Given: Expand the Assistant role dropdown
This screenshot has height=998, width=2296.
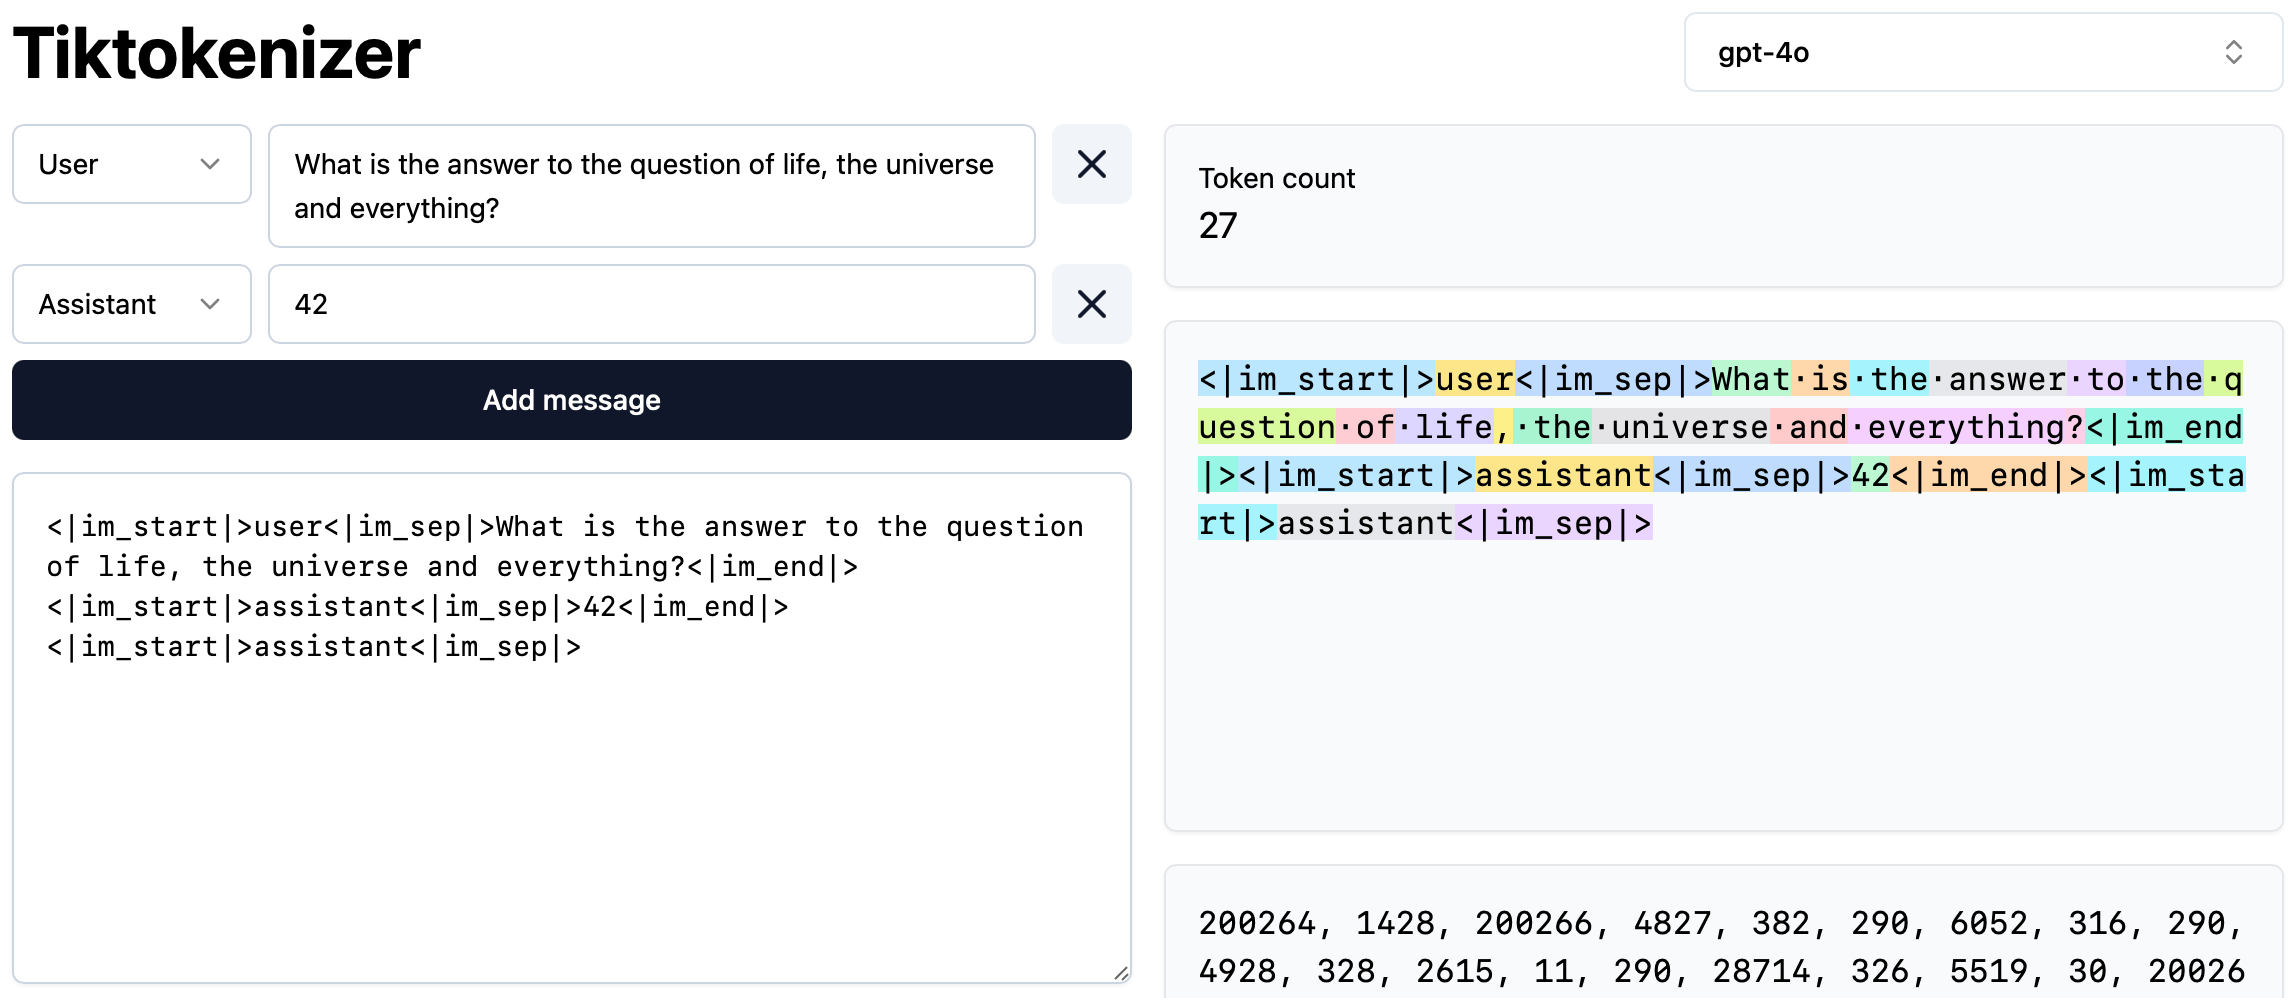Looking at the screenshot, I should 131,304.
